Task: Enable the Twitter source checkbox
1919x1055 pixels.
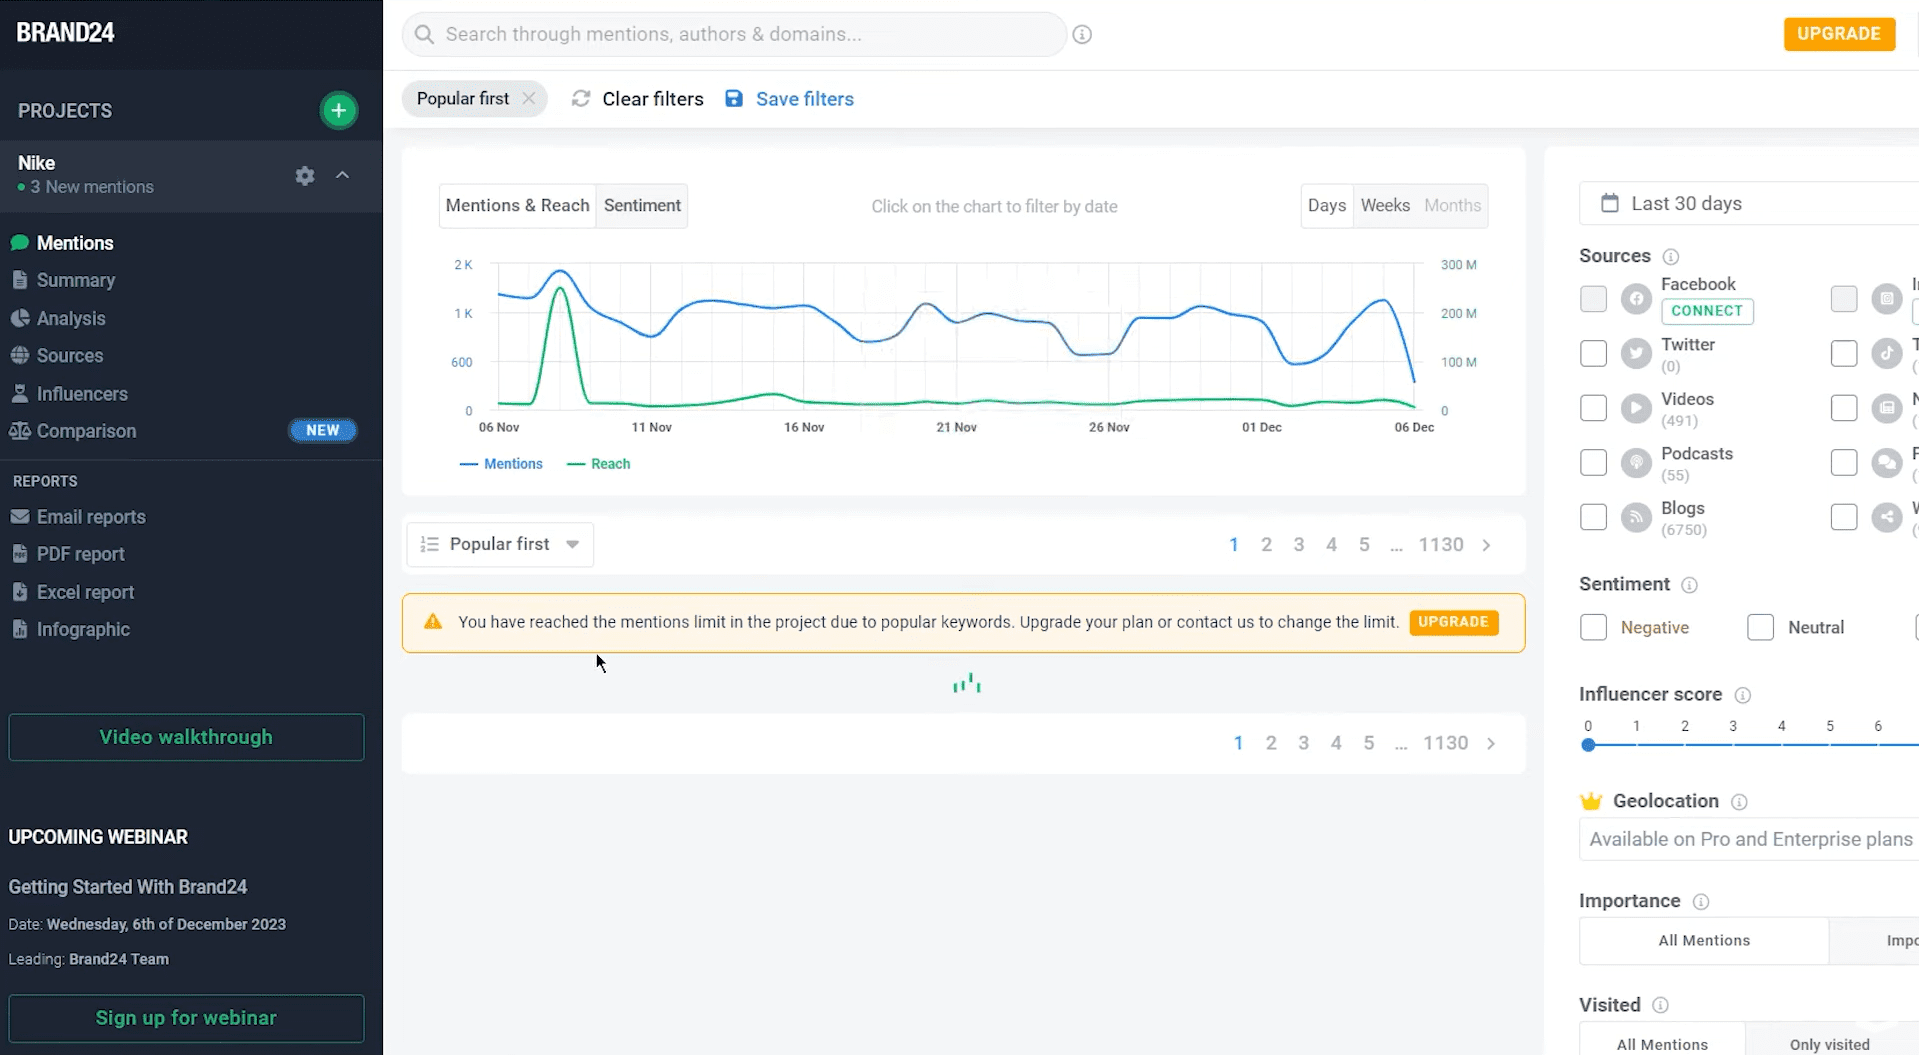Action: [x=1593, y=354]
